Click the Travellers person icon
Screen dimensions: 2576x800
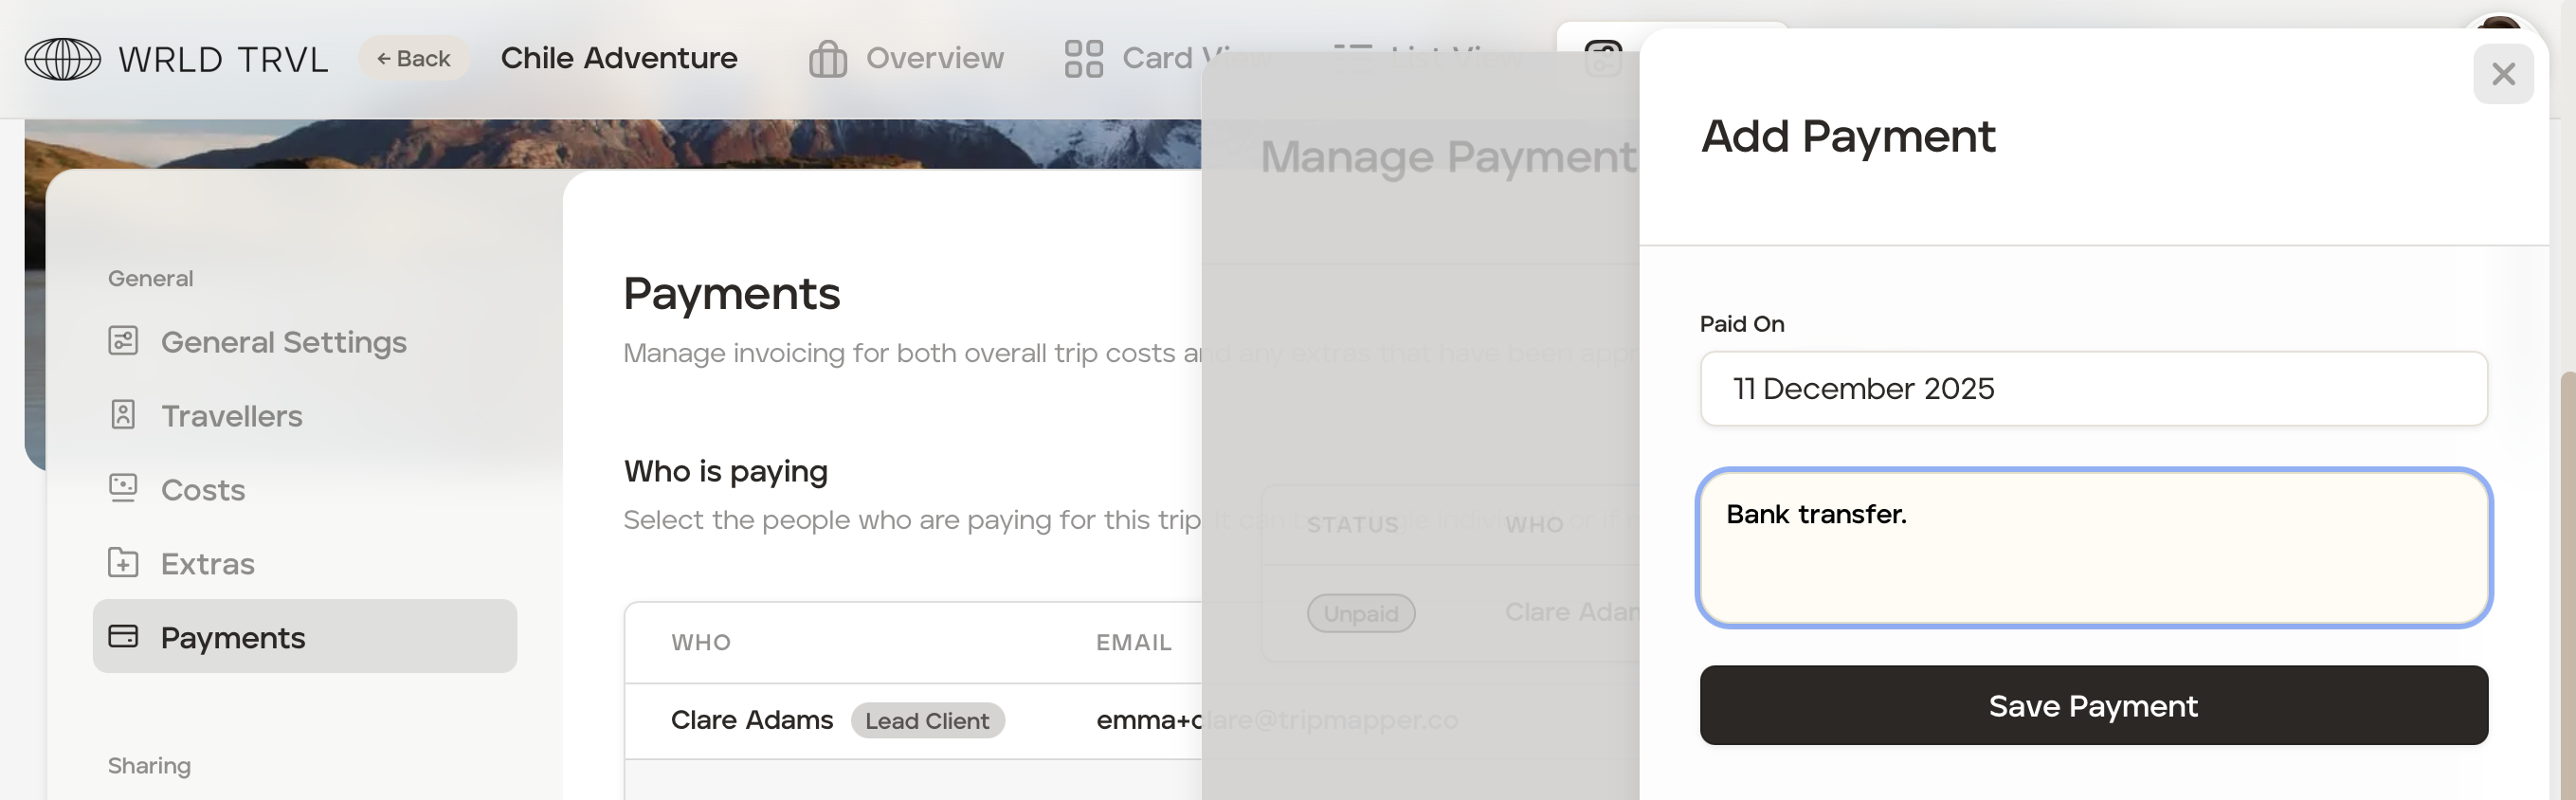tap(123, 415)
